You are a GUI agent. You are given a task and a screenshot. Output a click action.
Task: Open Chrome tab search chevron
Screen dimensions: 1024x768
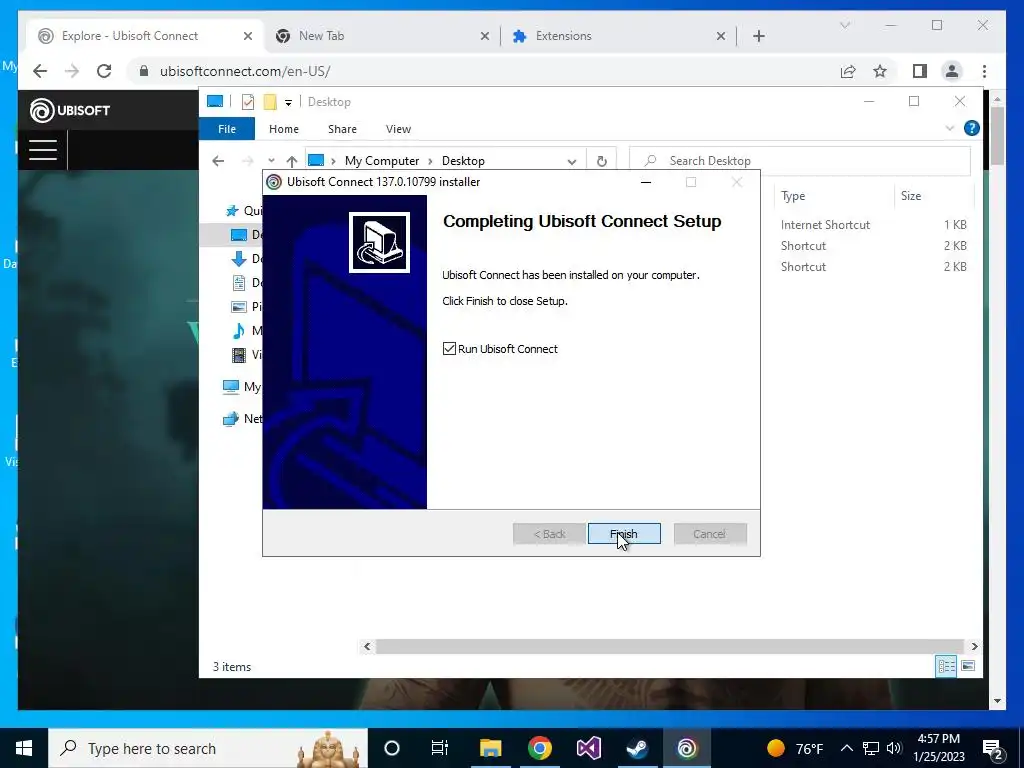[x=844, y=25]
